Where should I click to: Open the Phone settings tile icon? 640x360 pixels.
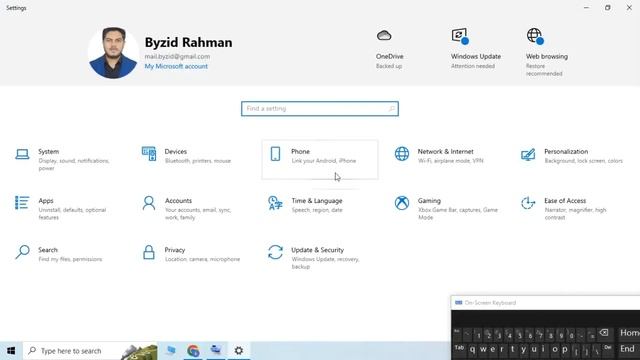click(x=275, y=154)
